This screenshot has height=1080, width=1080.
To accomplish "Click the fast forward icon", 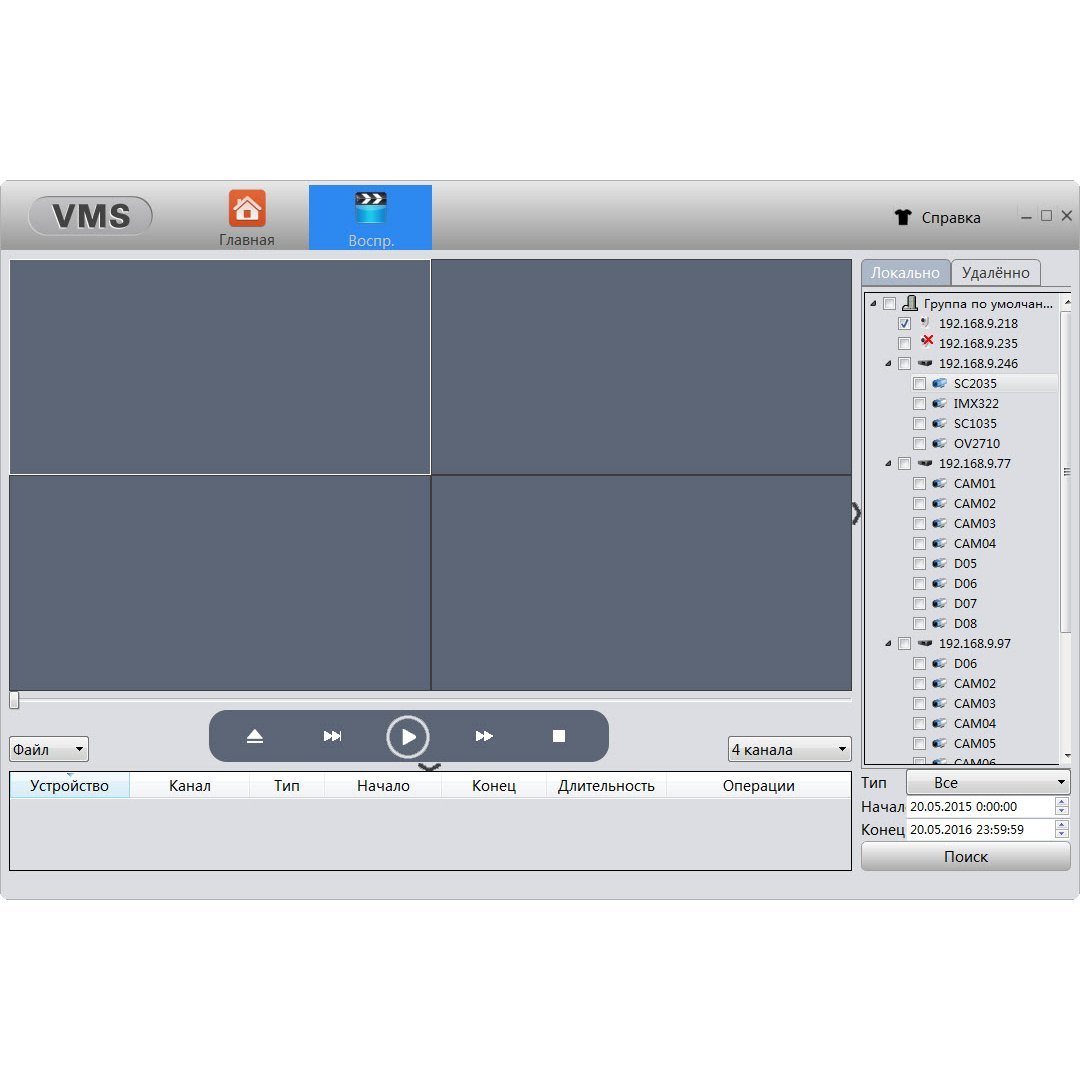I will 484,736.
